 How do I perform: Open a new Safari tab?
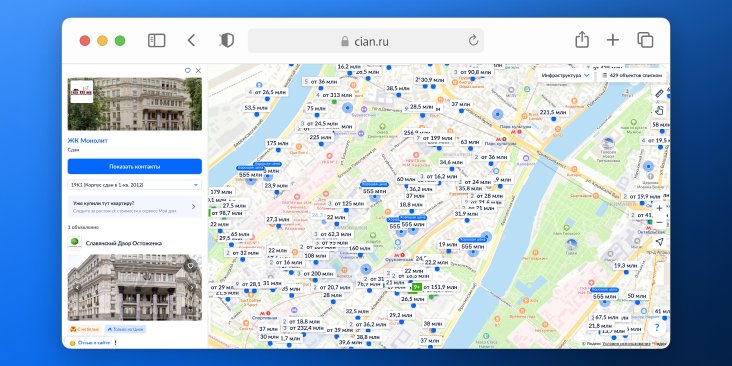pyautogui.click(x=612, y=41)
